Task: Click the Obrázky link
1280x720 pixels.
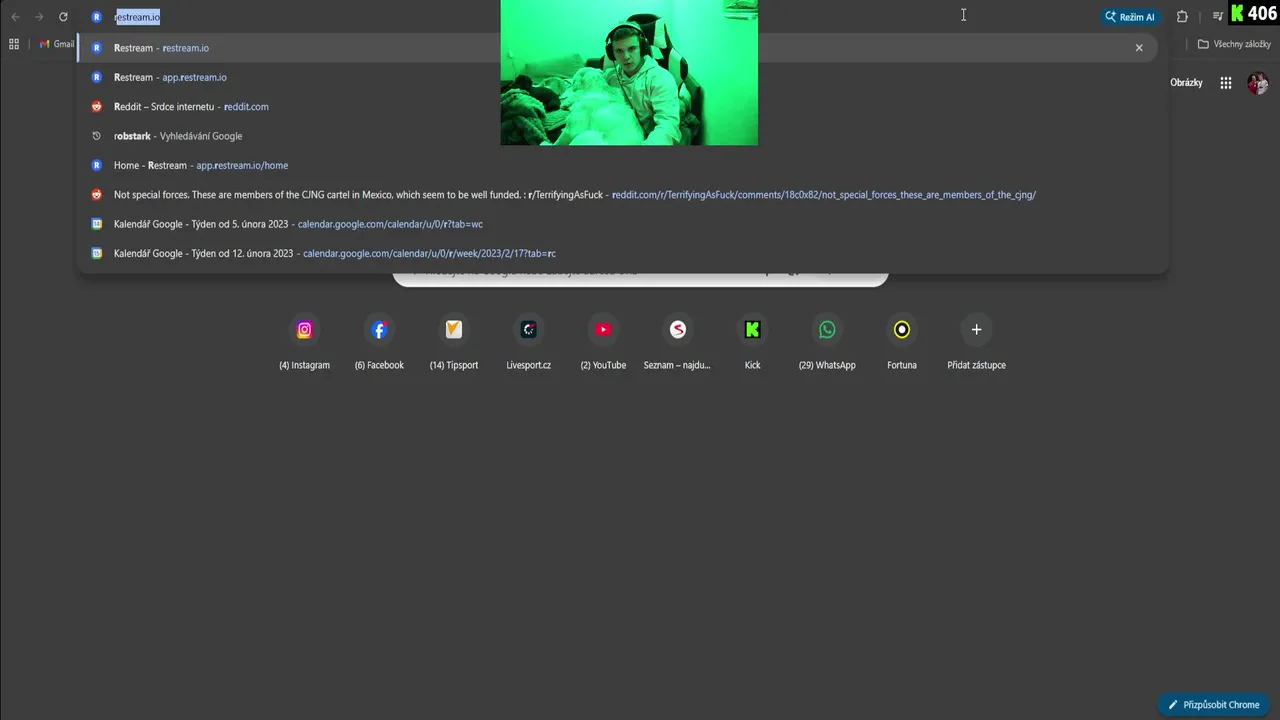Action: tap(1186, 83)
